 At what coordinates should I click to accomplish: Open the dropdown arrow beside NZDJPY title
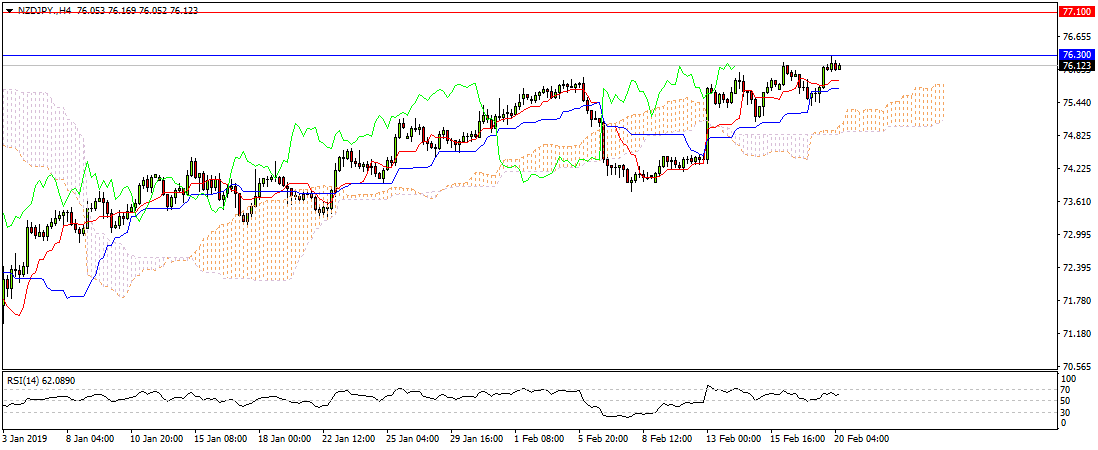click(9, 9)
